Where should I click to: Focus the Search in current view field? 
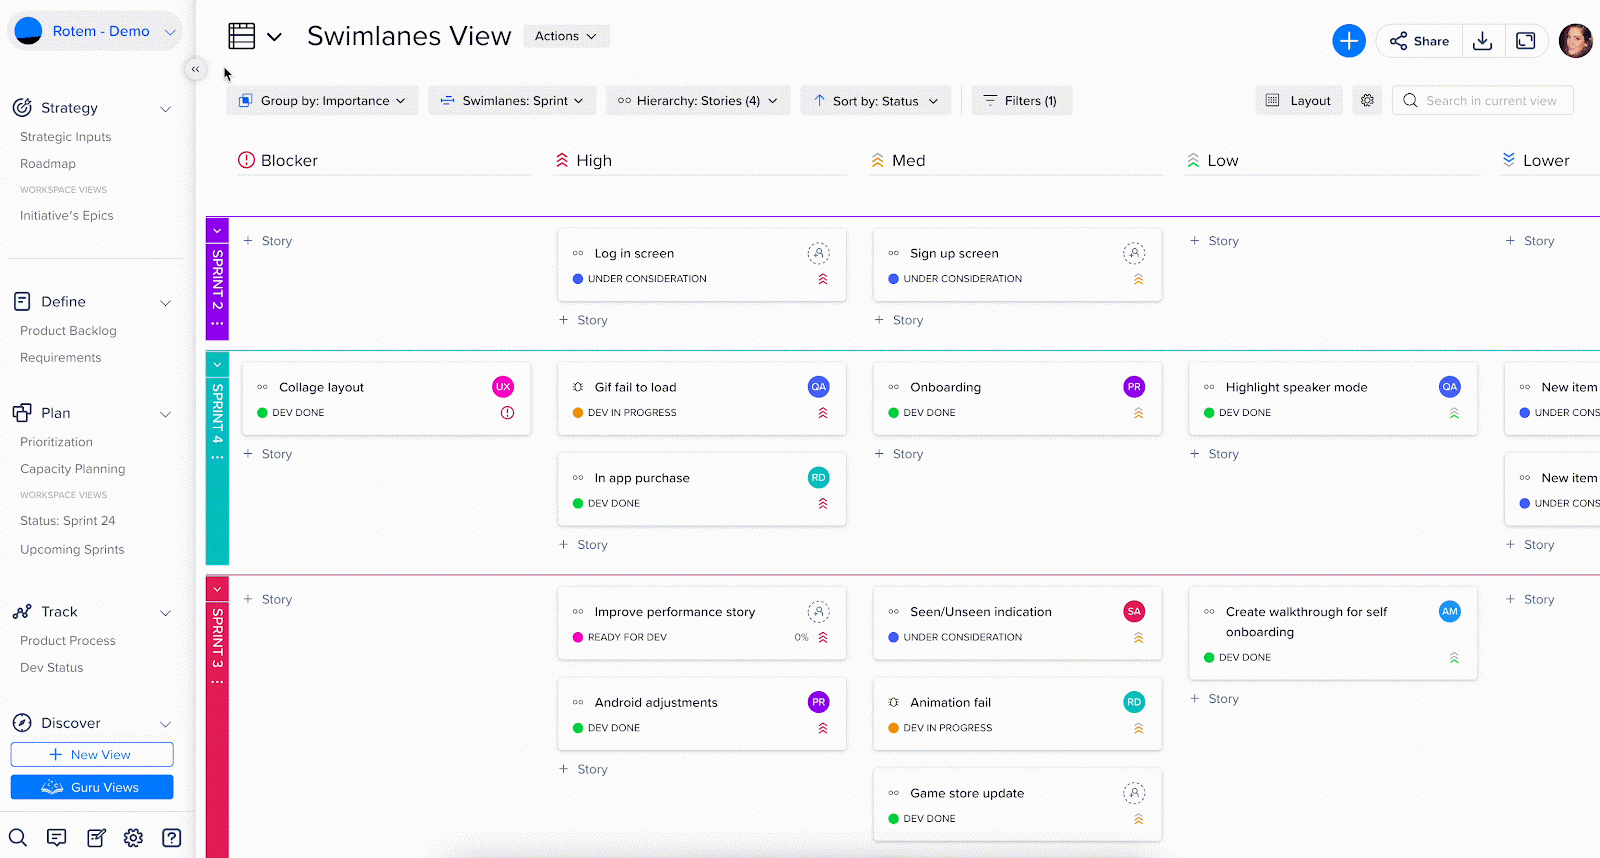(1490, 101)
